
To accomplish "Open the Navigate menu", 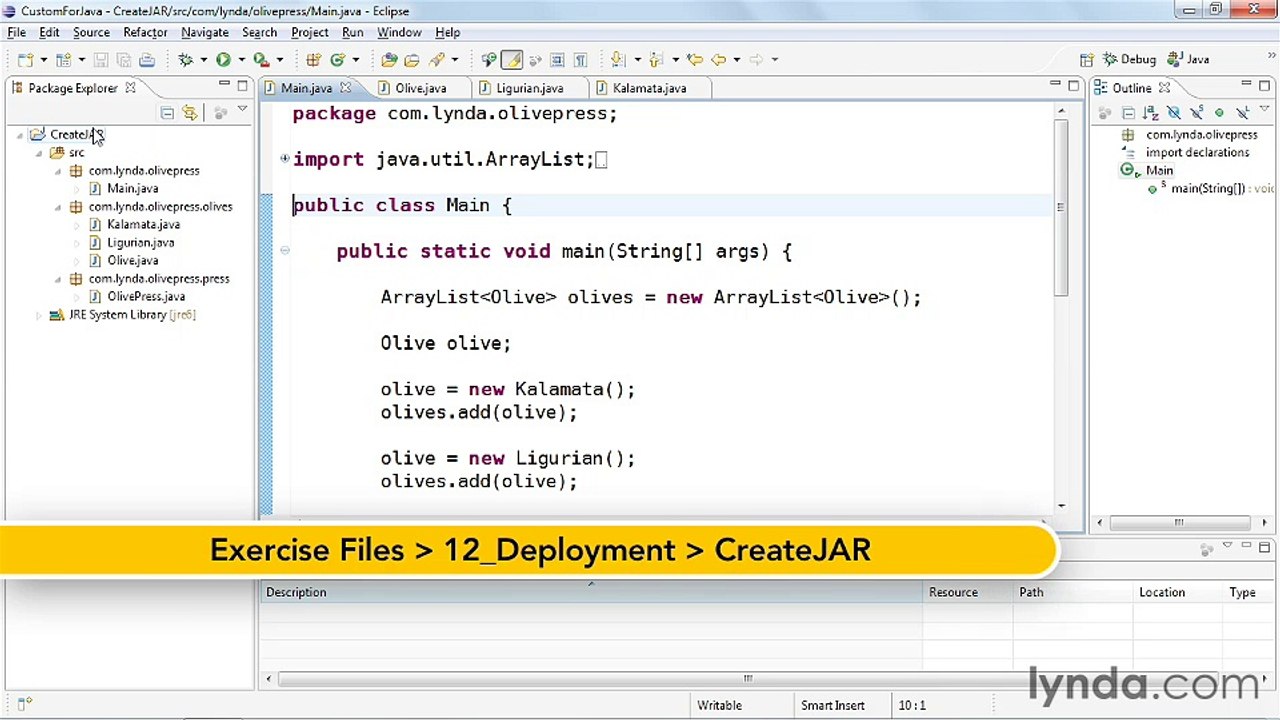I will point(205,32).
